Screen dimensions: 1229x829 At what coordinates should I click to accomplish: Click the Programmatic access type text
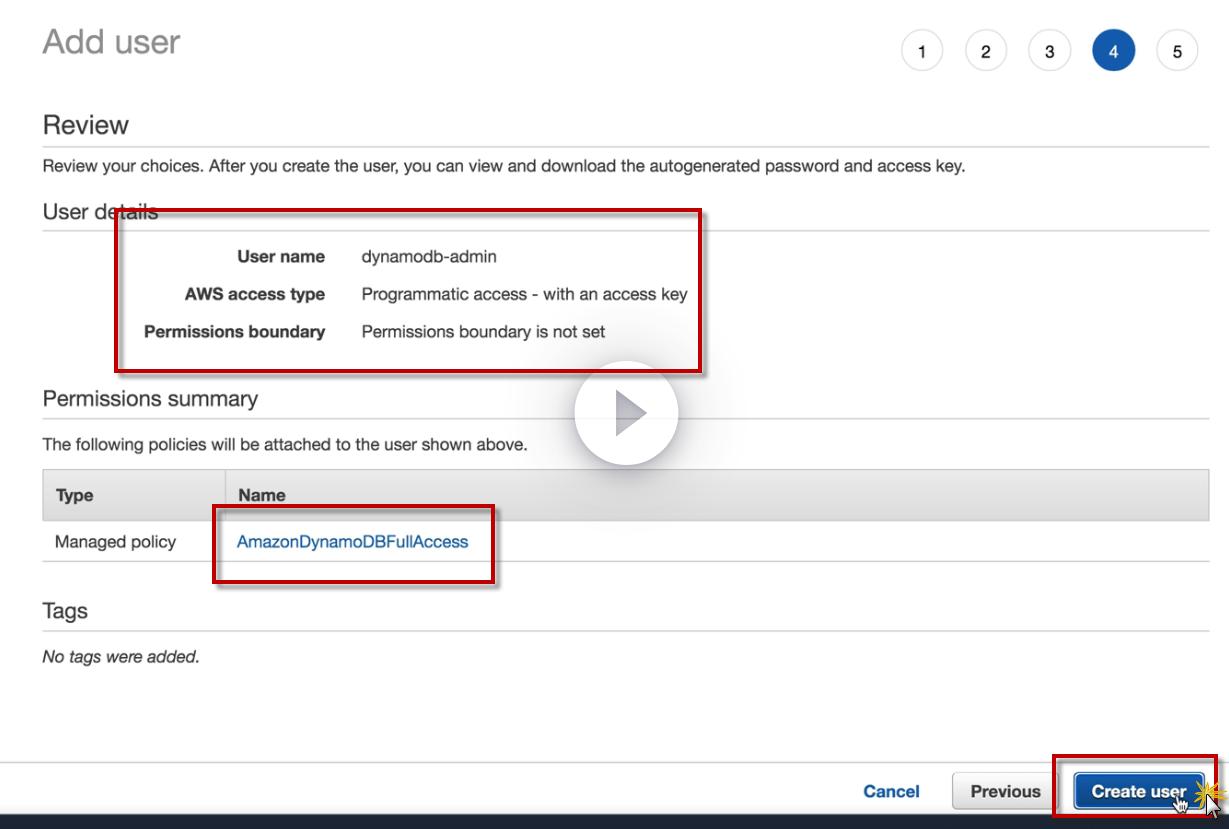click(524, 294)
